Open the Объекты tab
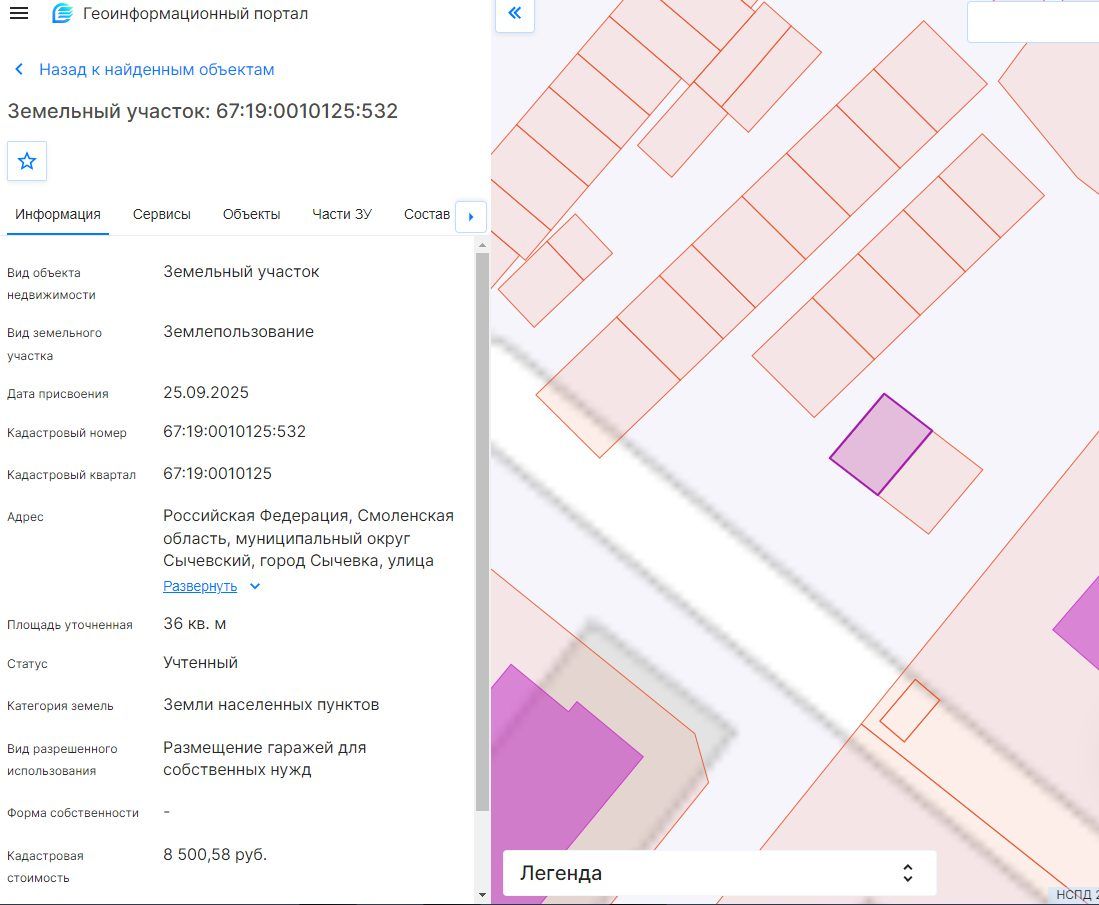The image size is (1099, 905). 252,215
